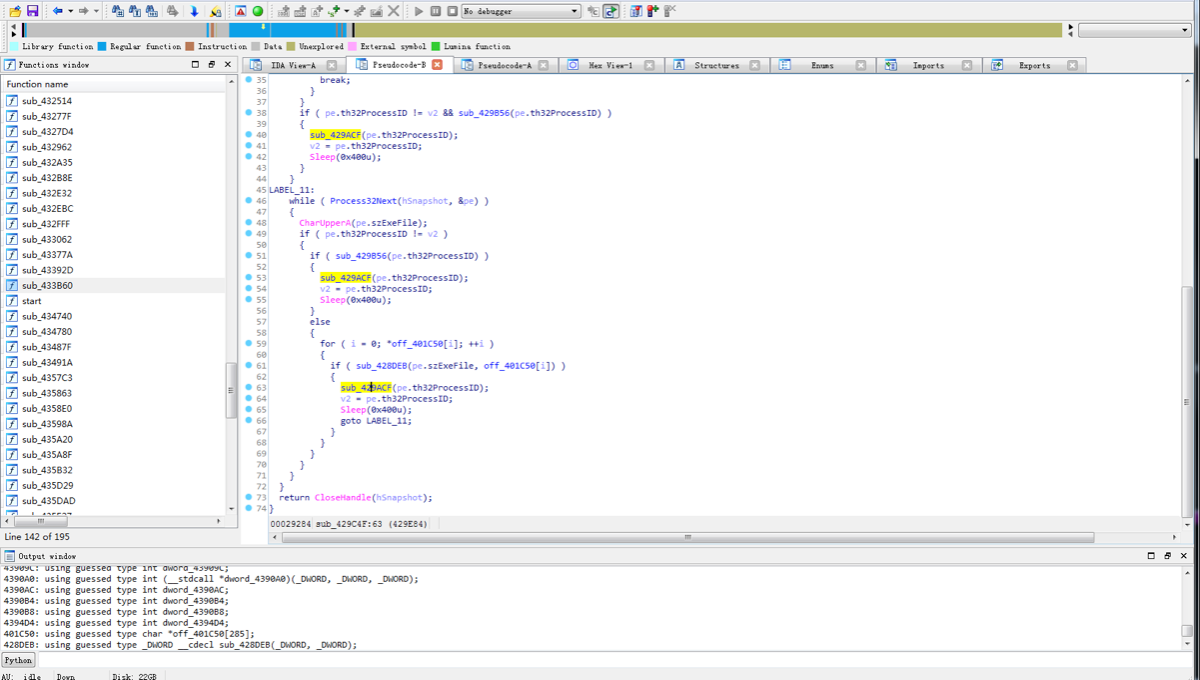1200x680 pixels.
Task: Click the first binoculars search icon
Action: (x=118, y=10)
